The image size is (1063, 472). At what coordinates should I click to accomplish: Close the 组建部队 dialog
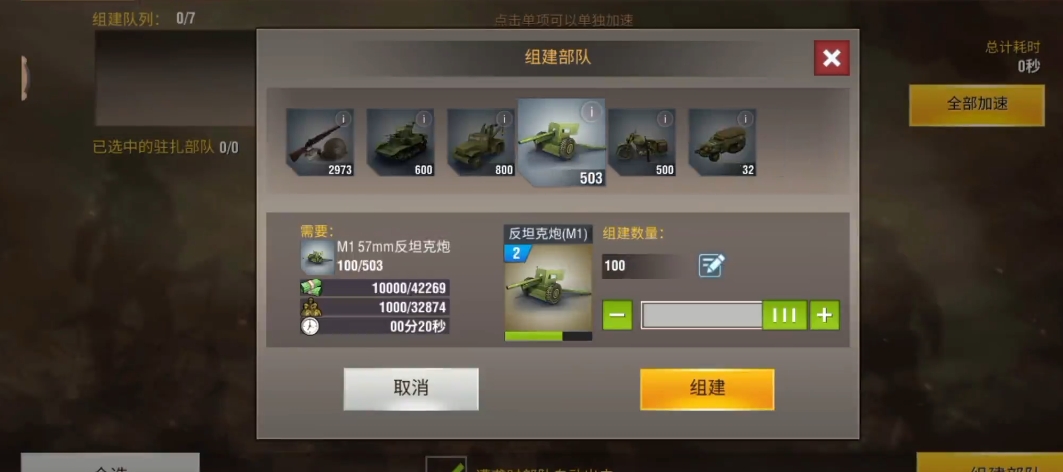tap(832, 58)
